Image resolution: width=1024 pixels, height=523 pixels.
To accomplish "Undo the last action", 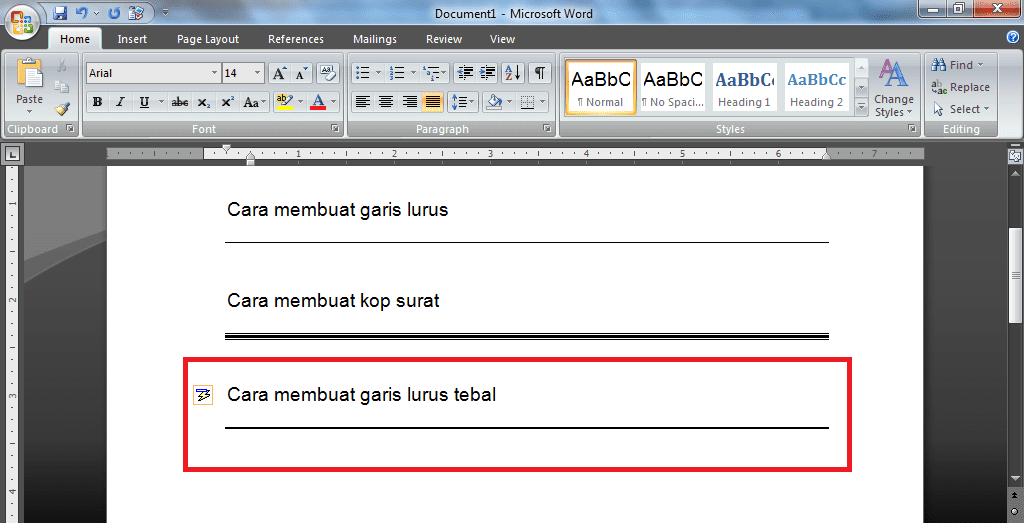I will 81,12.
